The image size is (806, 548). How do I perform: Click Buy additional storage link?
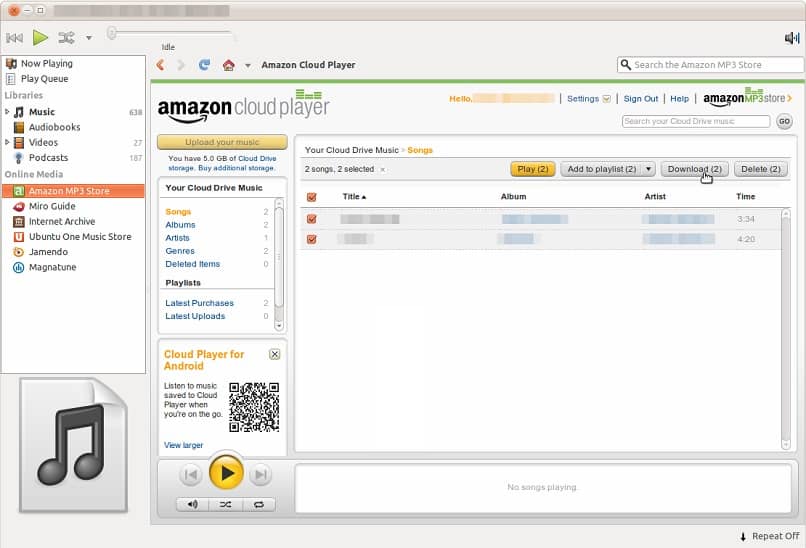[x=236, y=168]
